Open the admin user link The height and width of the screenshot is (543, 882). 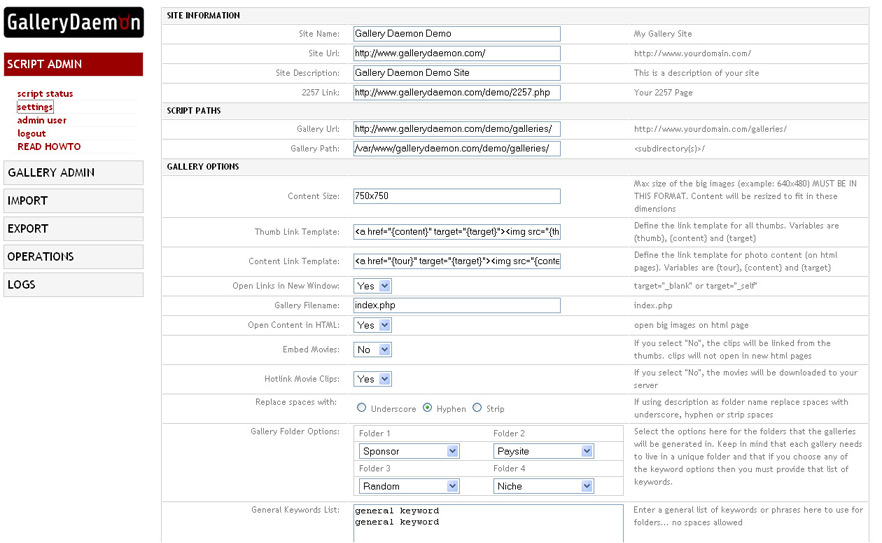tap(42, 120)
